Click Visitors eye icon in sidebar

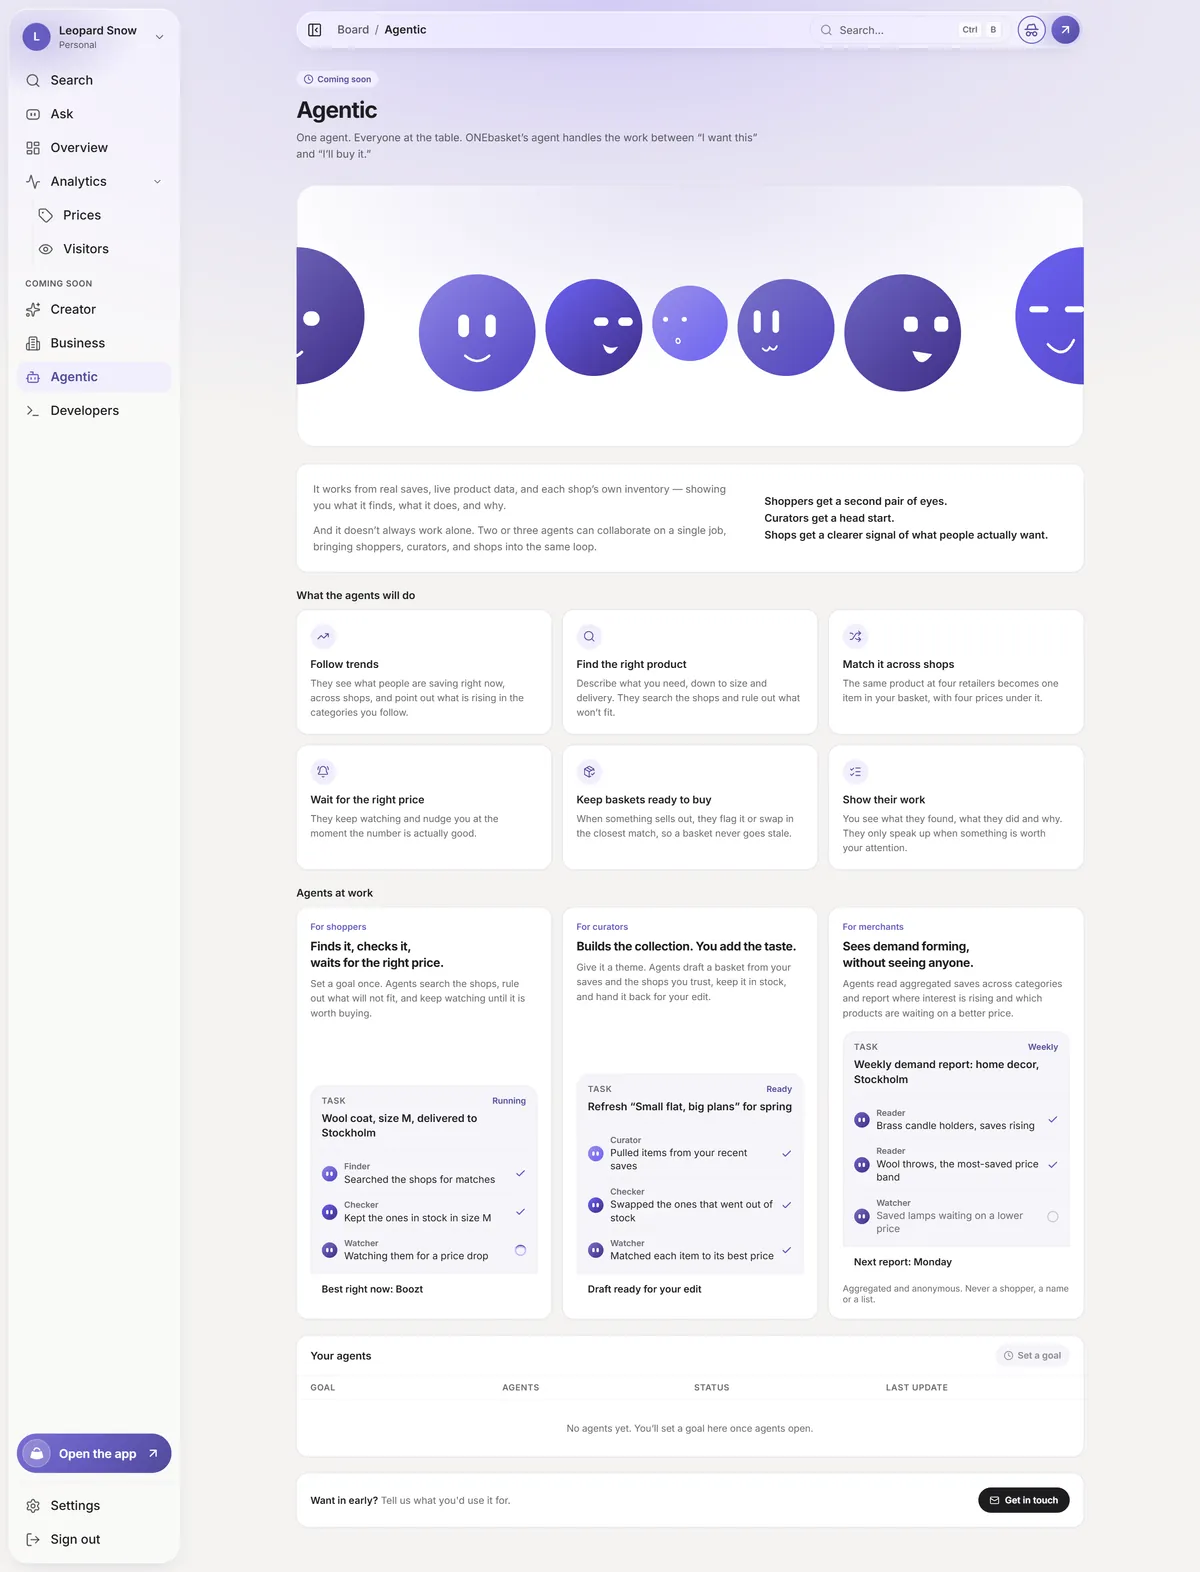pos(45,249)
